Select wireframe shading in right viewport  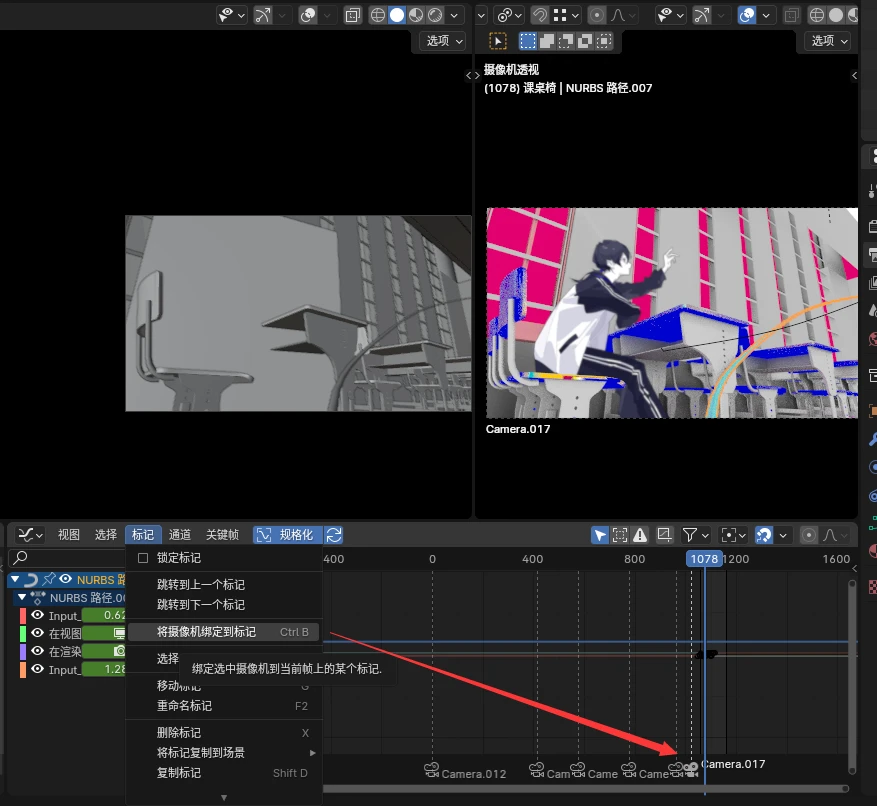[x=817, y=15]
